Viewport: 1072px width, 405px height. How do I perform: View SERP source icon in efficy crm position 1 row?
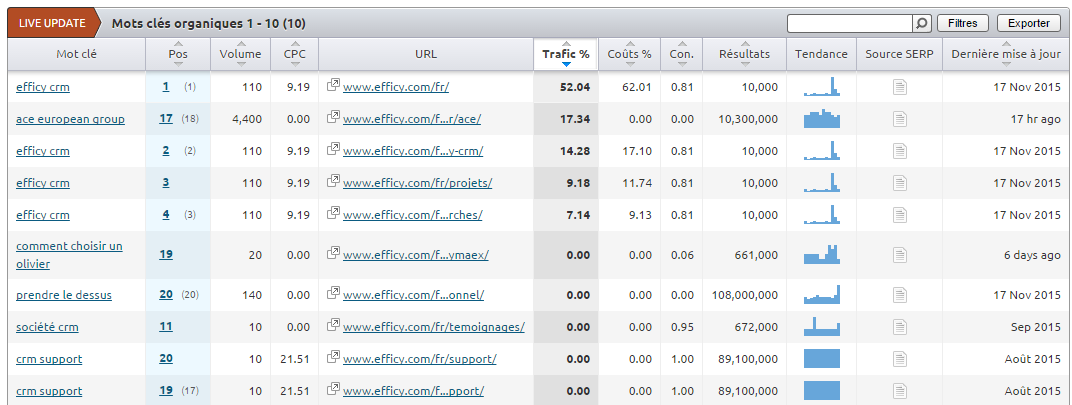(900, 87)
